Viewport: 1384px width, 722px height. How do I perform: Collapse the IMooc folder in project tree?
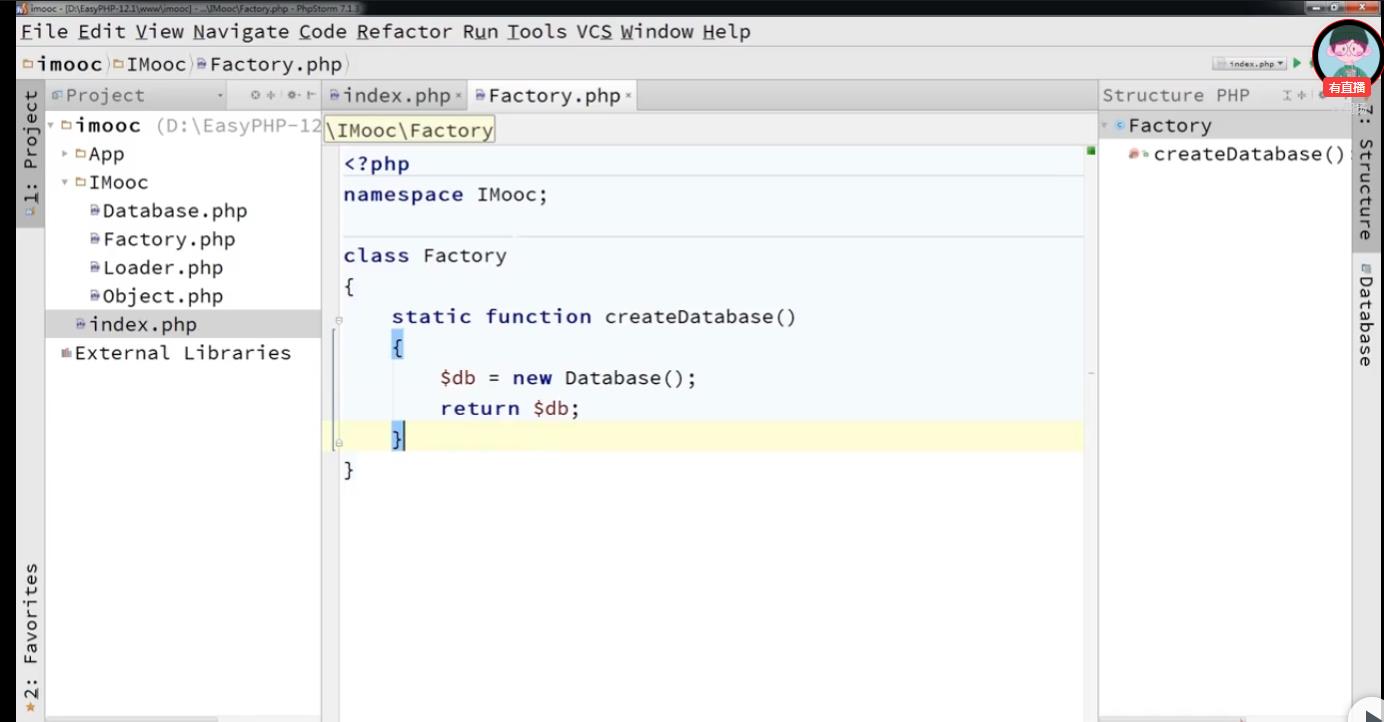(x=65, y=183)
